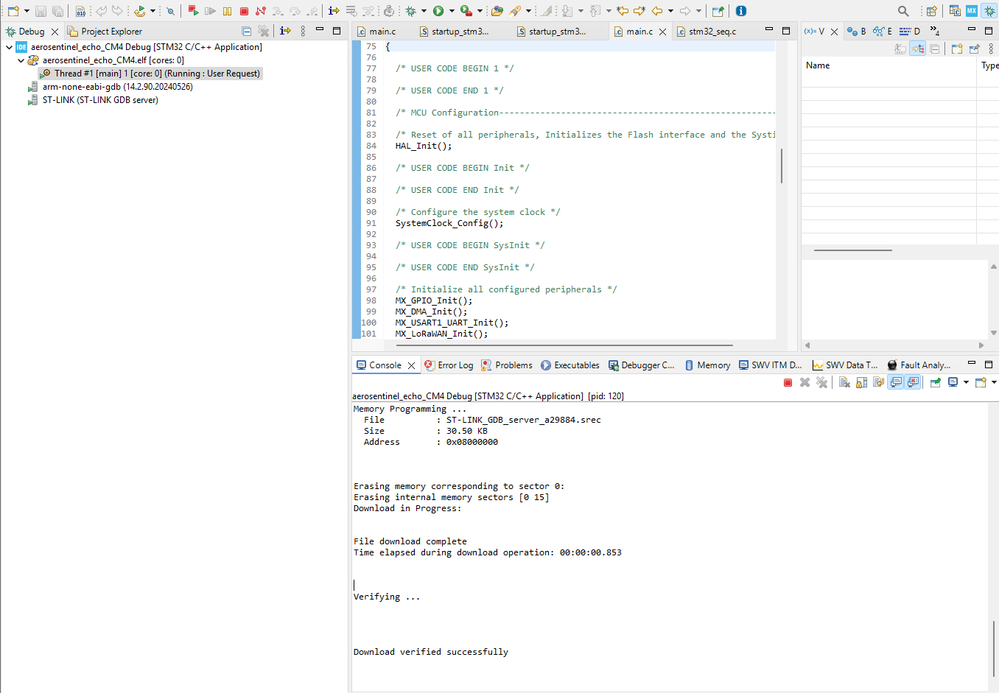Click Collapse All in Debug view
The height and width of the screenshot is (693, 999).
tap(247, 31)
